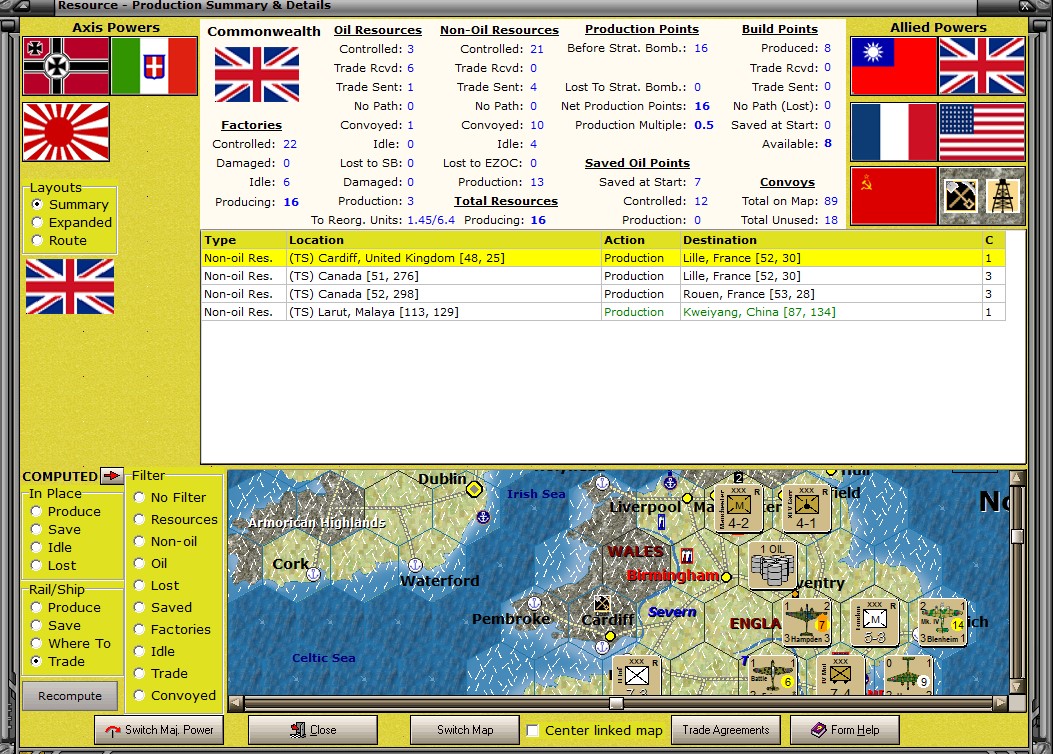
Task: Click the factory icon near Birmingham
Action: coord(686,555)
